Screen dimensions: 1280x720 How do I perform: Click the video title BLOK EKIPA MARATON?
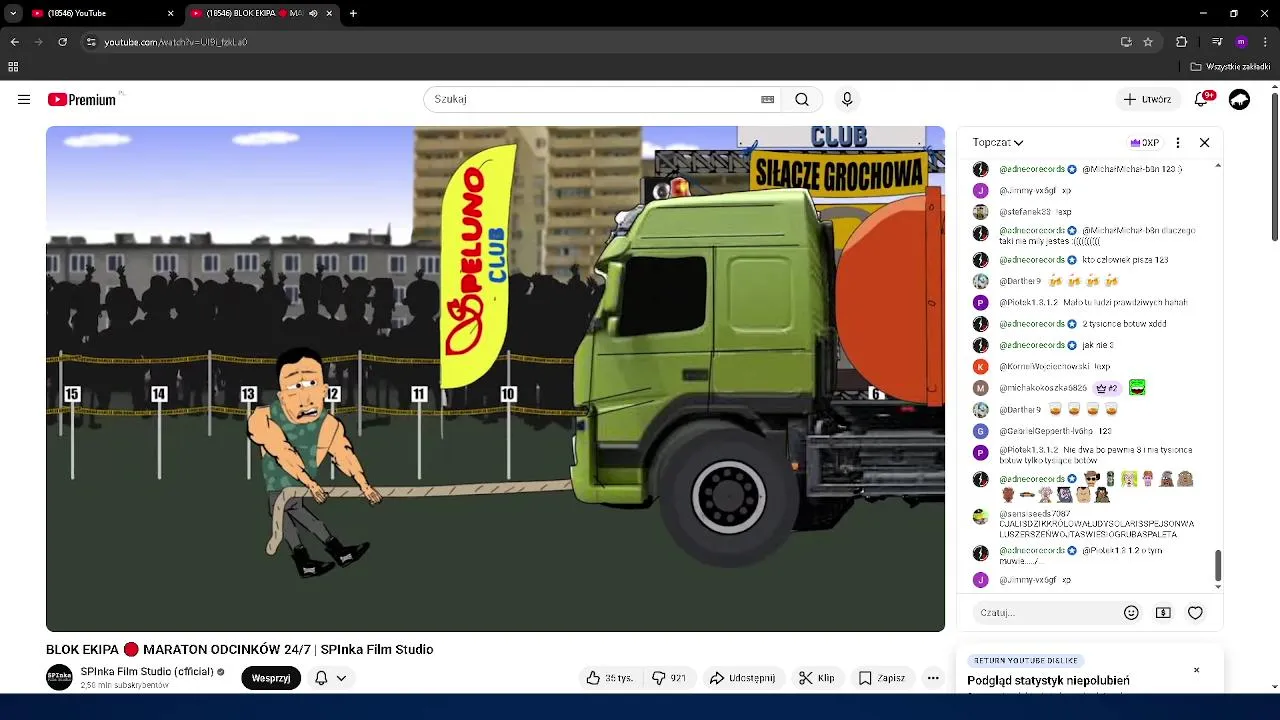coord(239,649)
